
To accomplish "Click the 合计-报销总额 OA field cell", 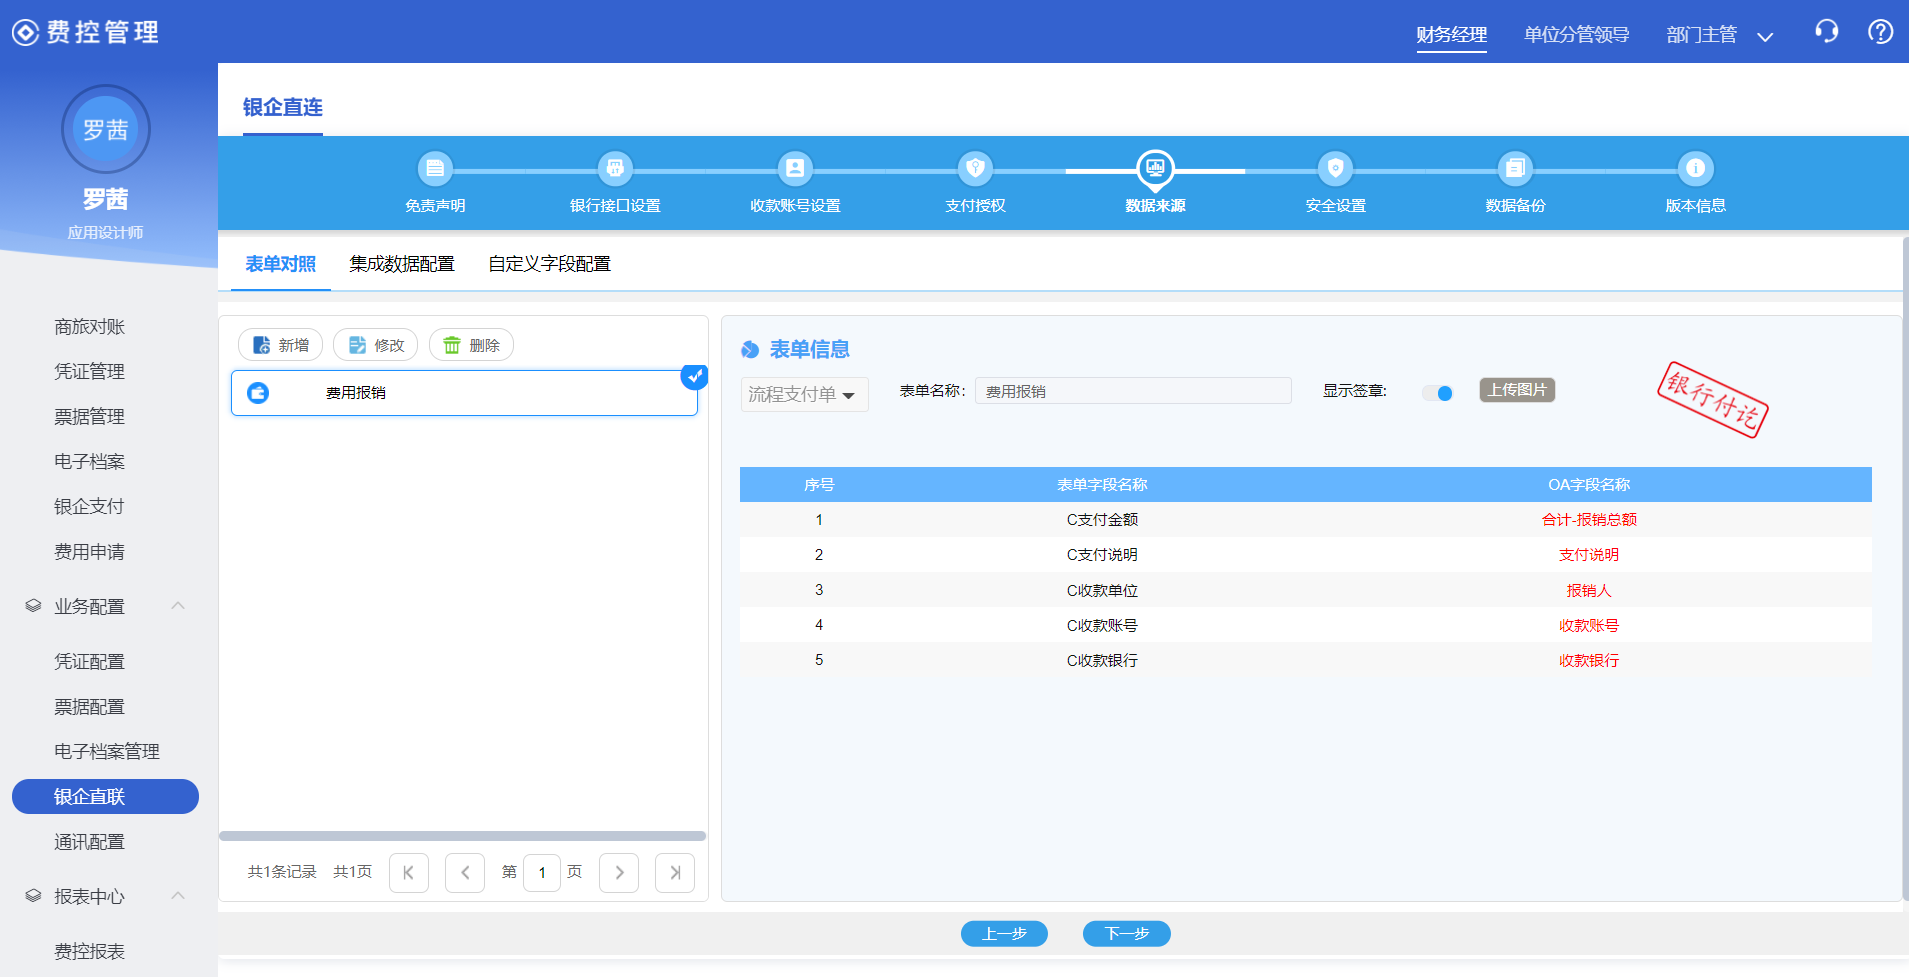I will click(x=1589, y=520).
